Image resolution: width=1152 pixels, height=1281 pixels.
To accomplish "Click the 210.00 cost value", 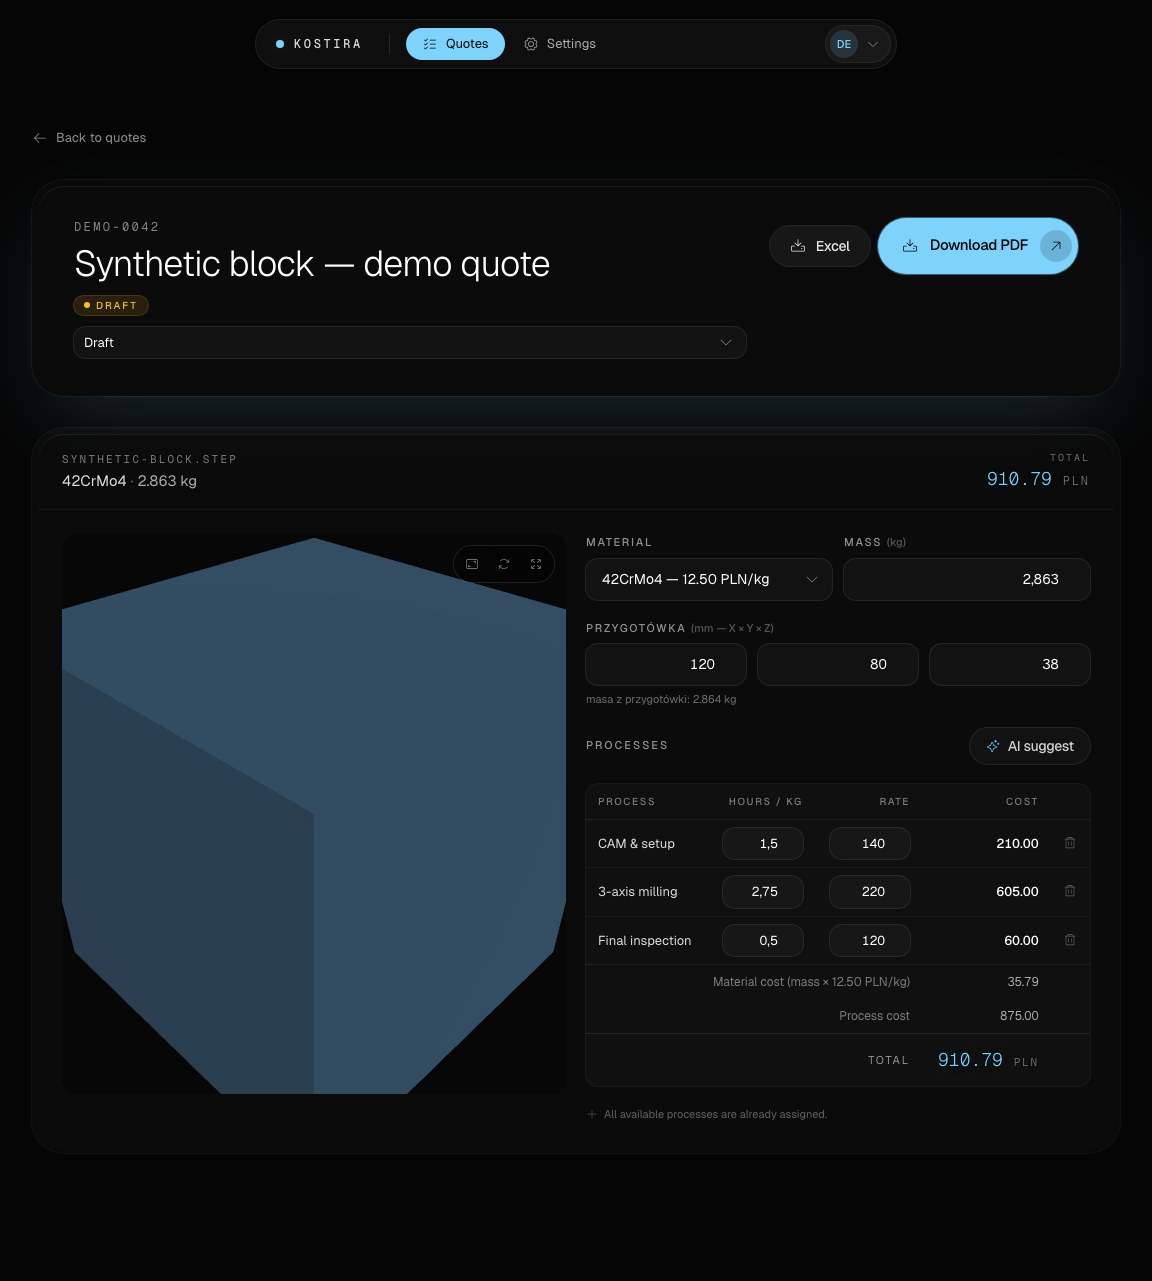I will pos(1017,843).
